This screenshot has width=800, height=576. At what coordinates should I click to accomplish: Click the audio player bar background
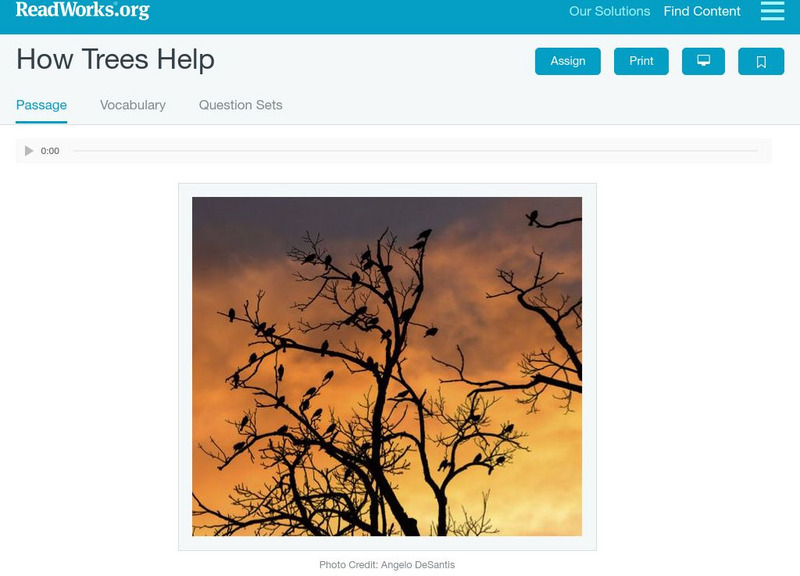(x=393, y=151)
